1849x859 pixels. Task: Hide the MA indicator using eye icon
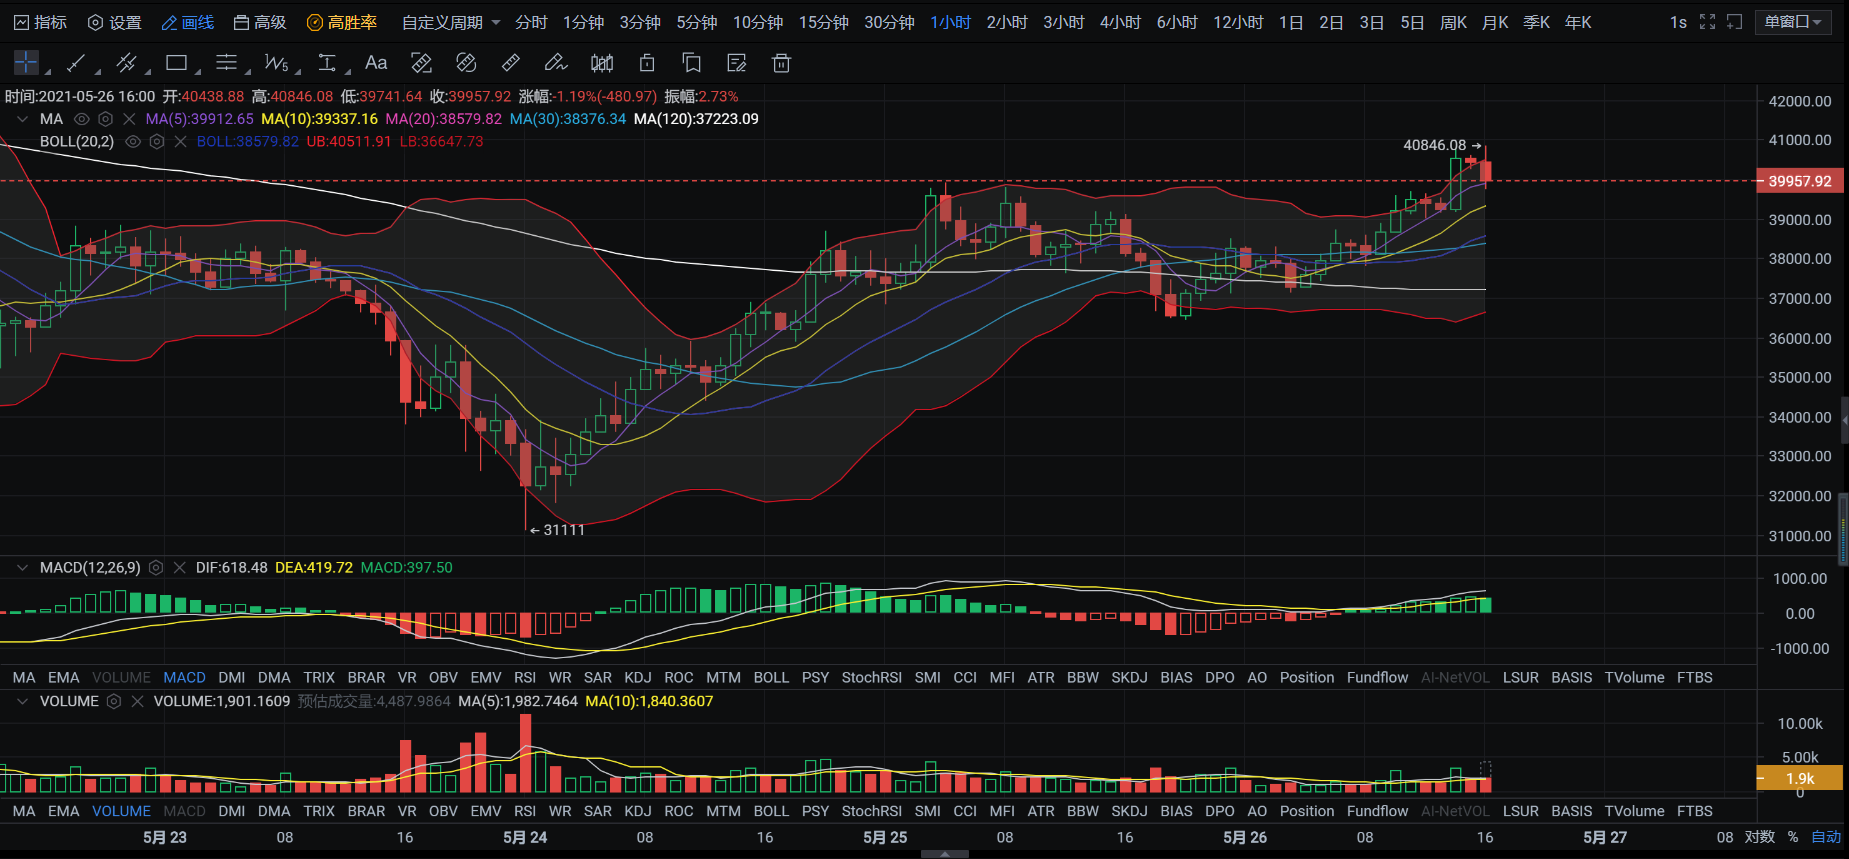pos(82,119)
